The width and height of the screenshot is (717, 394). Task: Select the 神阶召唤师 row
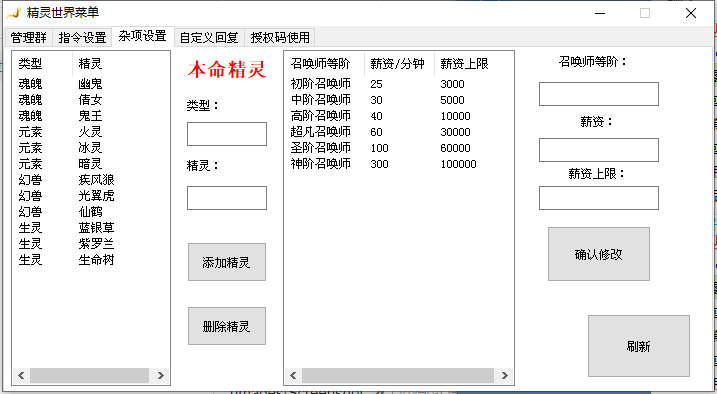coord(399,164)
